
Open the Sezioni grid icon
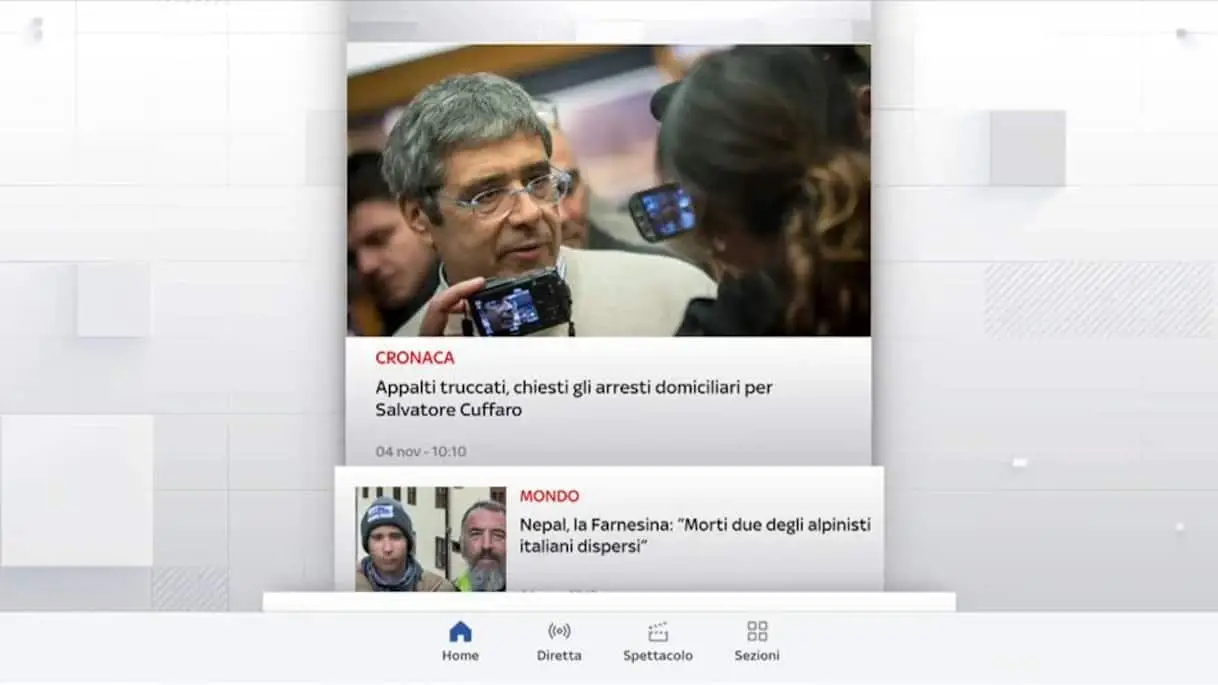757,632
